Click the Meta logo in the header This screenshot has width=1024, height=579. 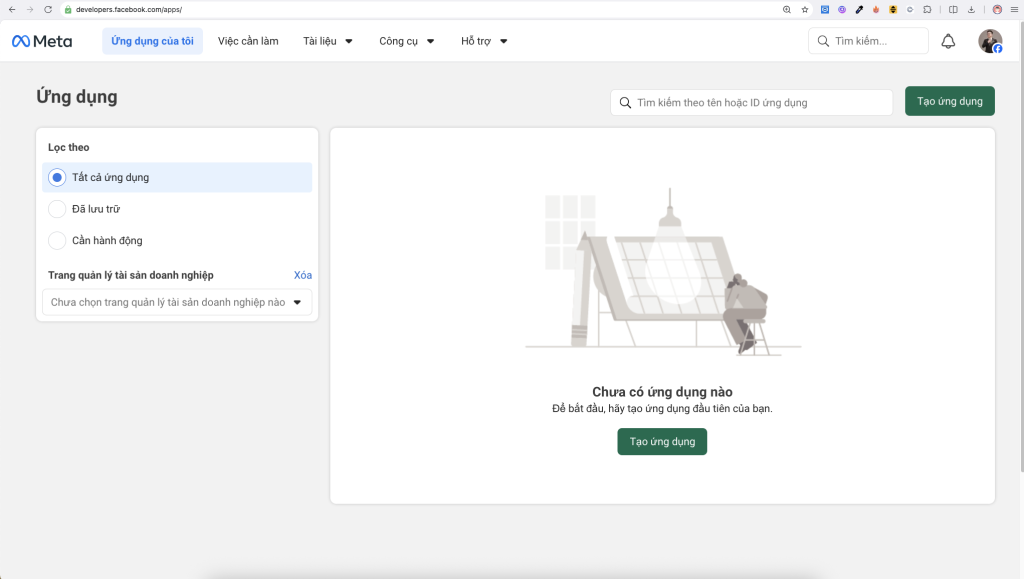[x=41, y=41]
